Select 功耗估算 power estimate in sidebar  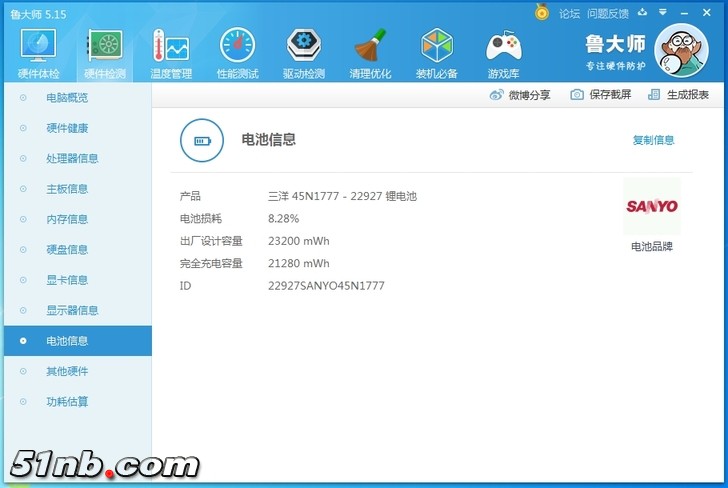pos(67,402)
